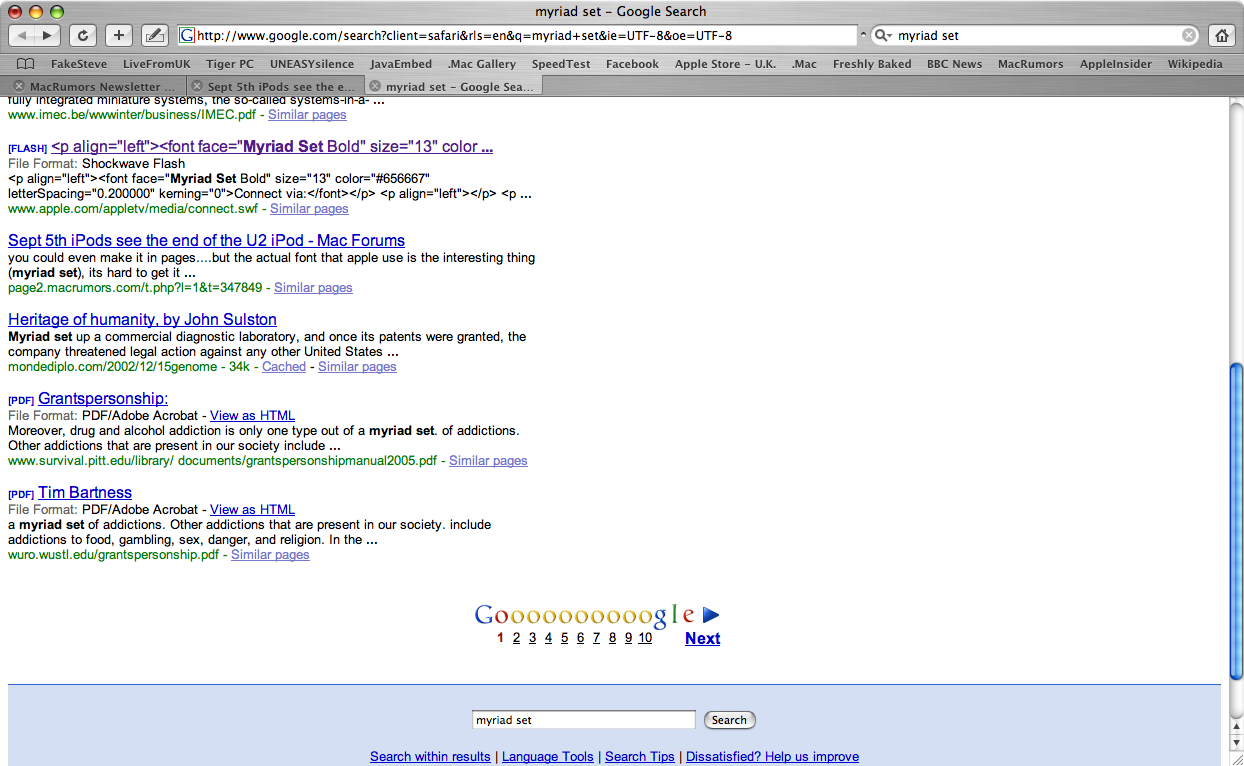The width and height of the screenshot is (1244, 766).
Task: Open Search within results link
Action: pos(430,756)
